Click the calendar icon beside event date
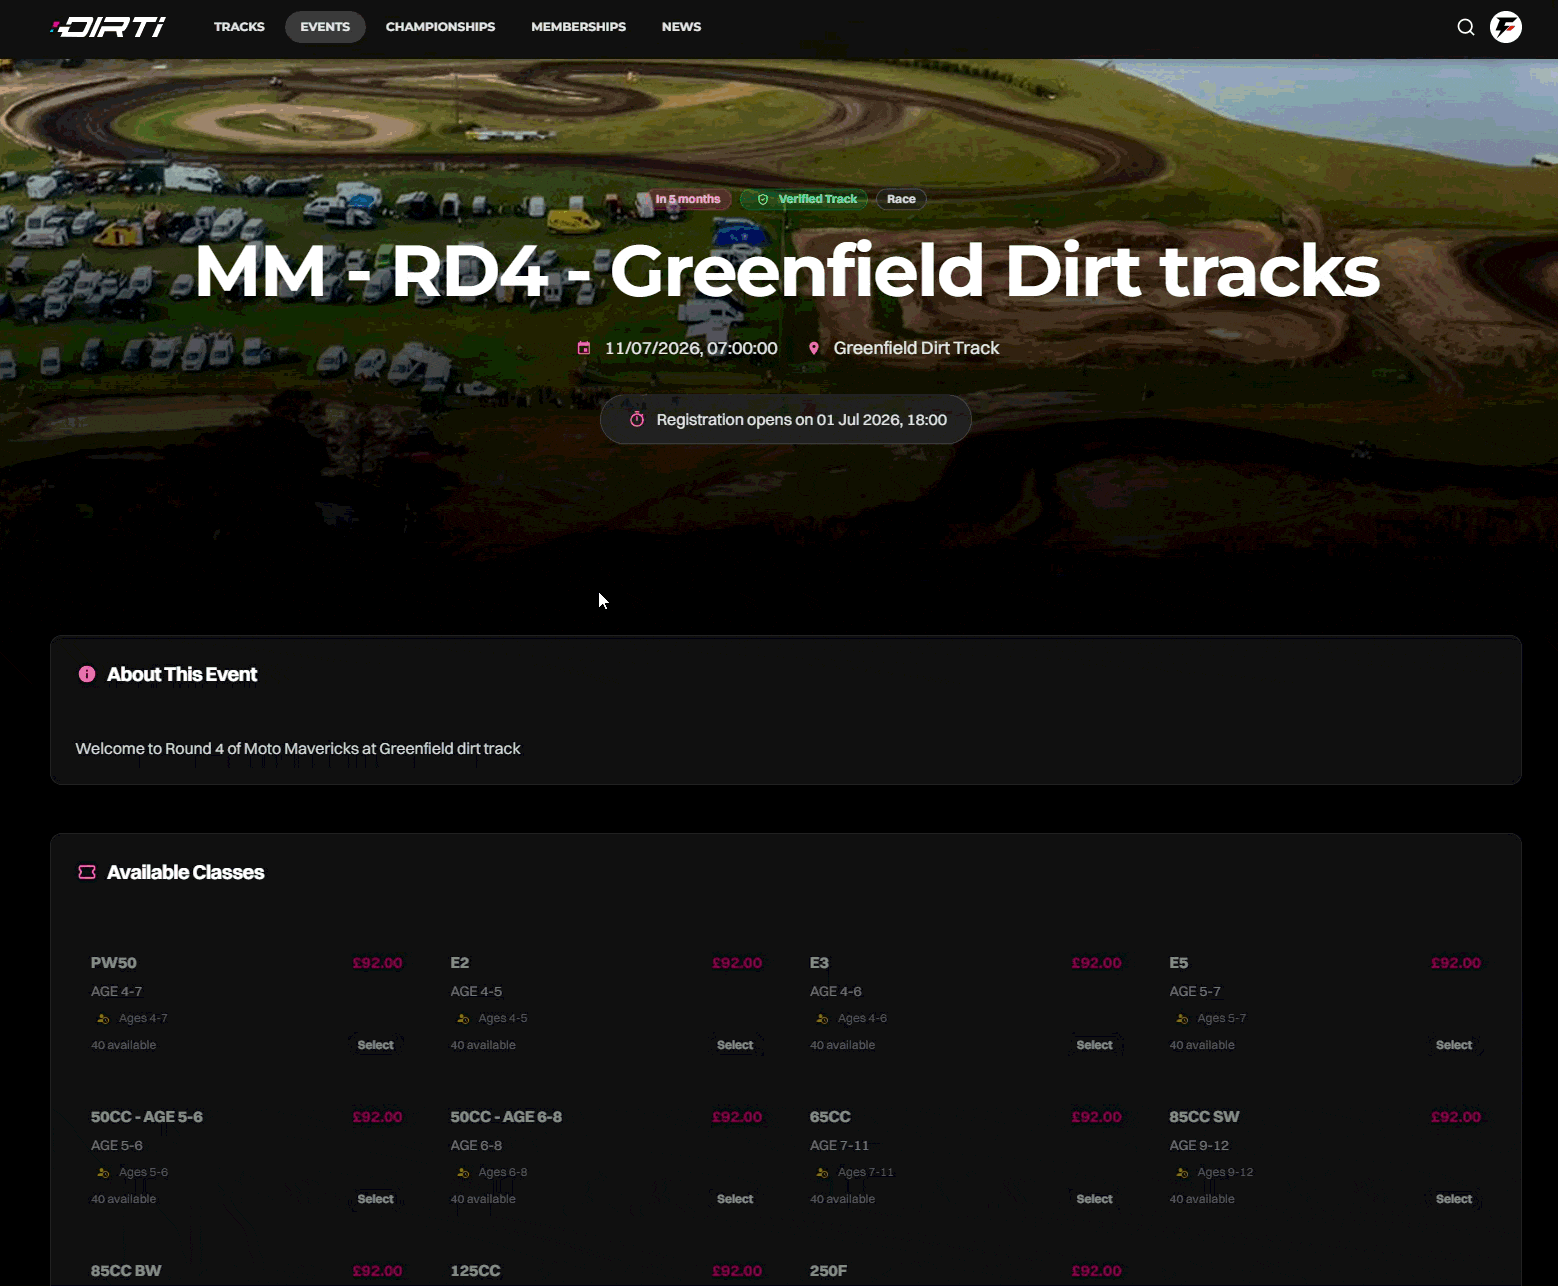This screenshot has width=1558, height=1286. tap(584, 348)
